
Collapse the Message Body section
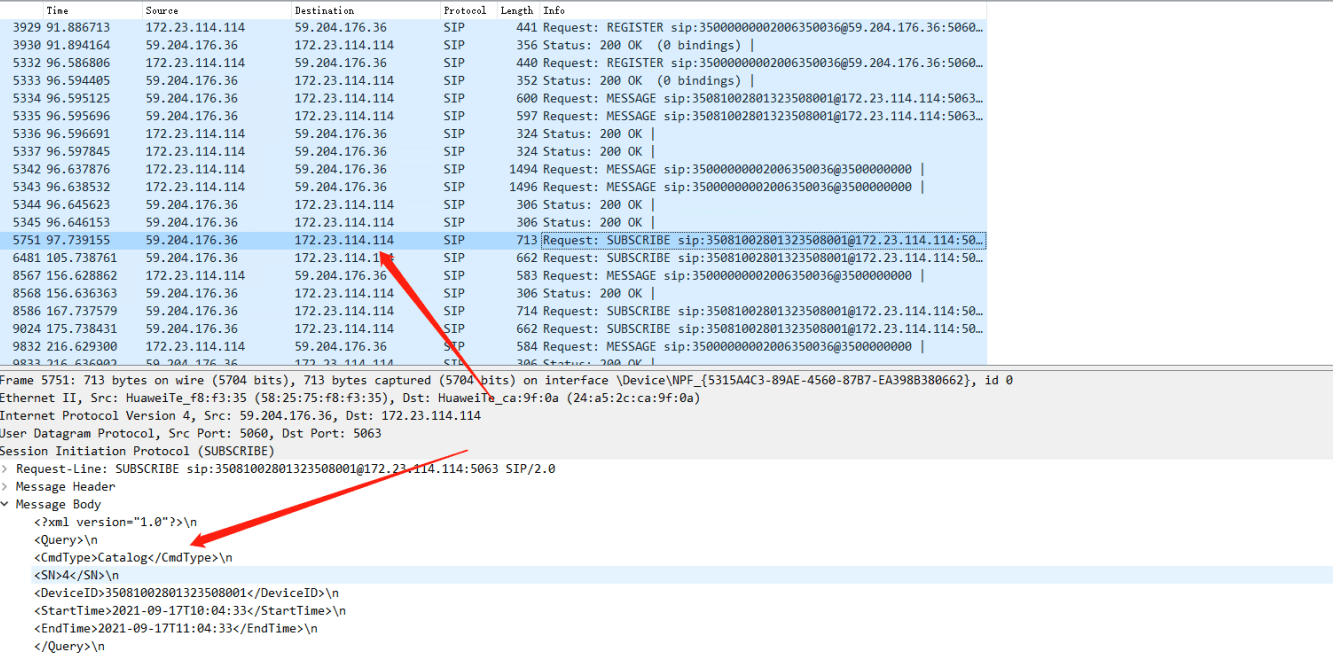(6, 505)
